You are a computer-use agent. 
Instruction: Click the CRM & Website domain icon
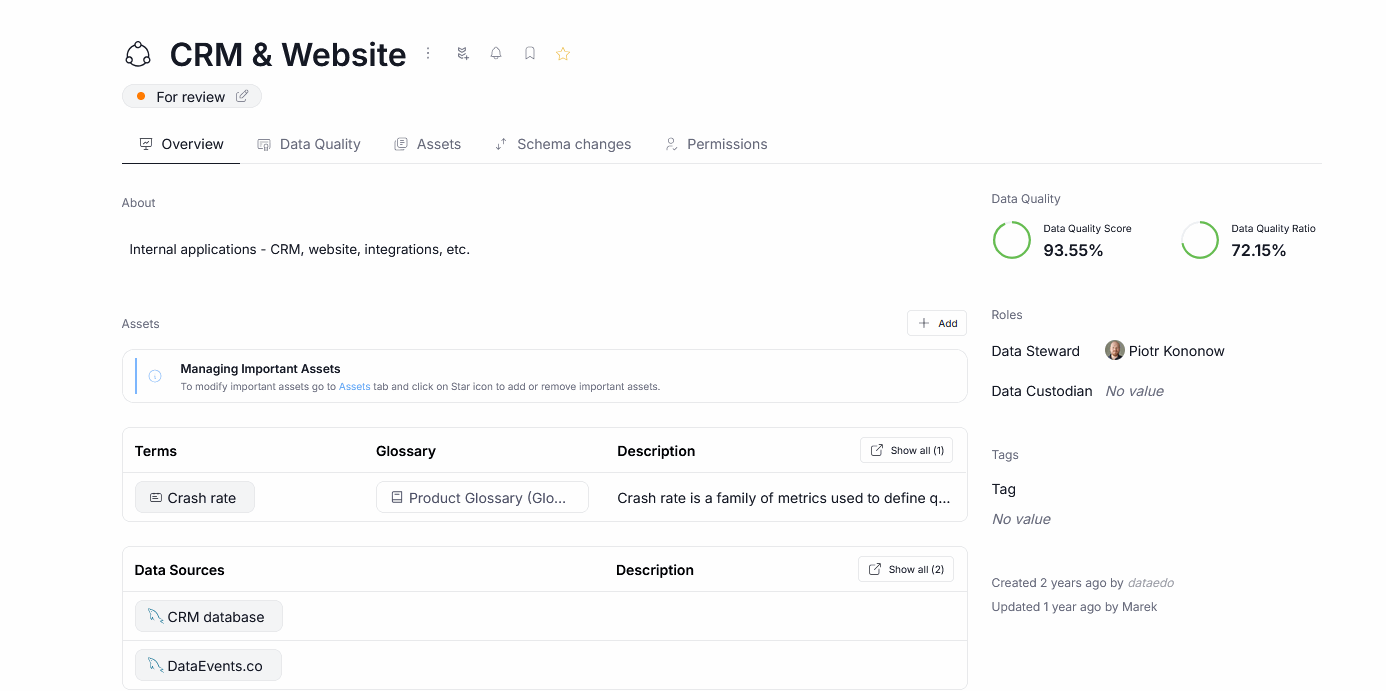[x=138, y=54]
